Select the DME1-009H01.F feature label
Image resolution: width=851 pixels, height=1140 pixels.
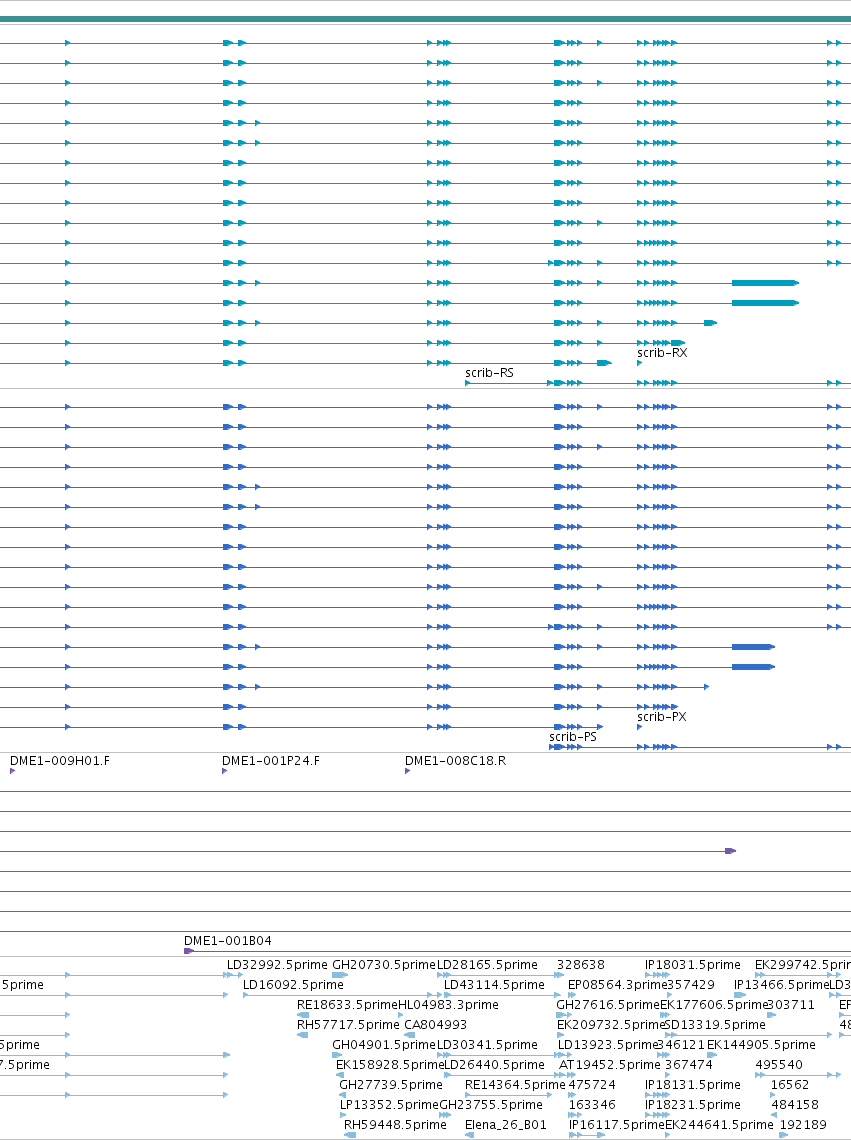click(x=60, y=761)
